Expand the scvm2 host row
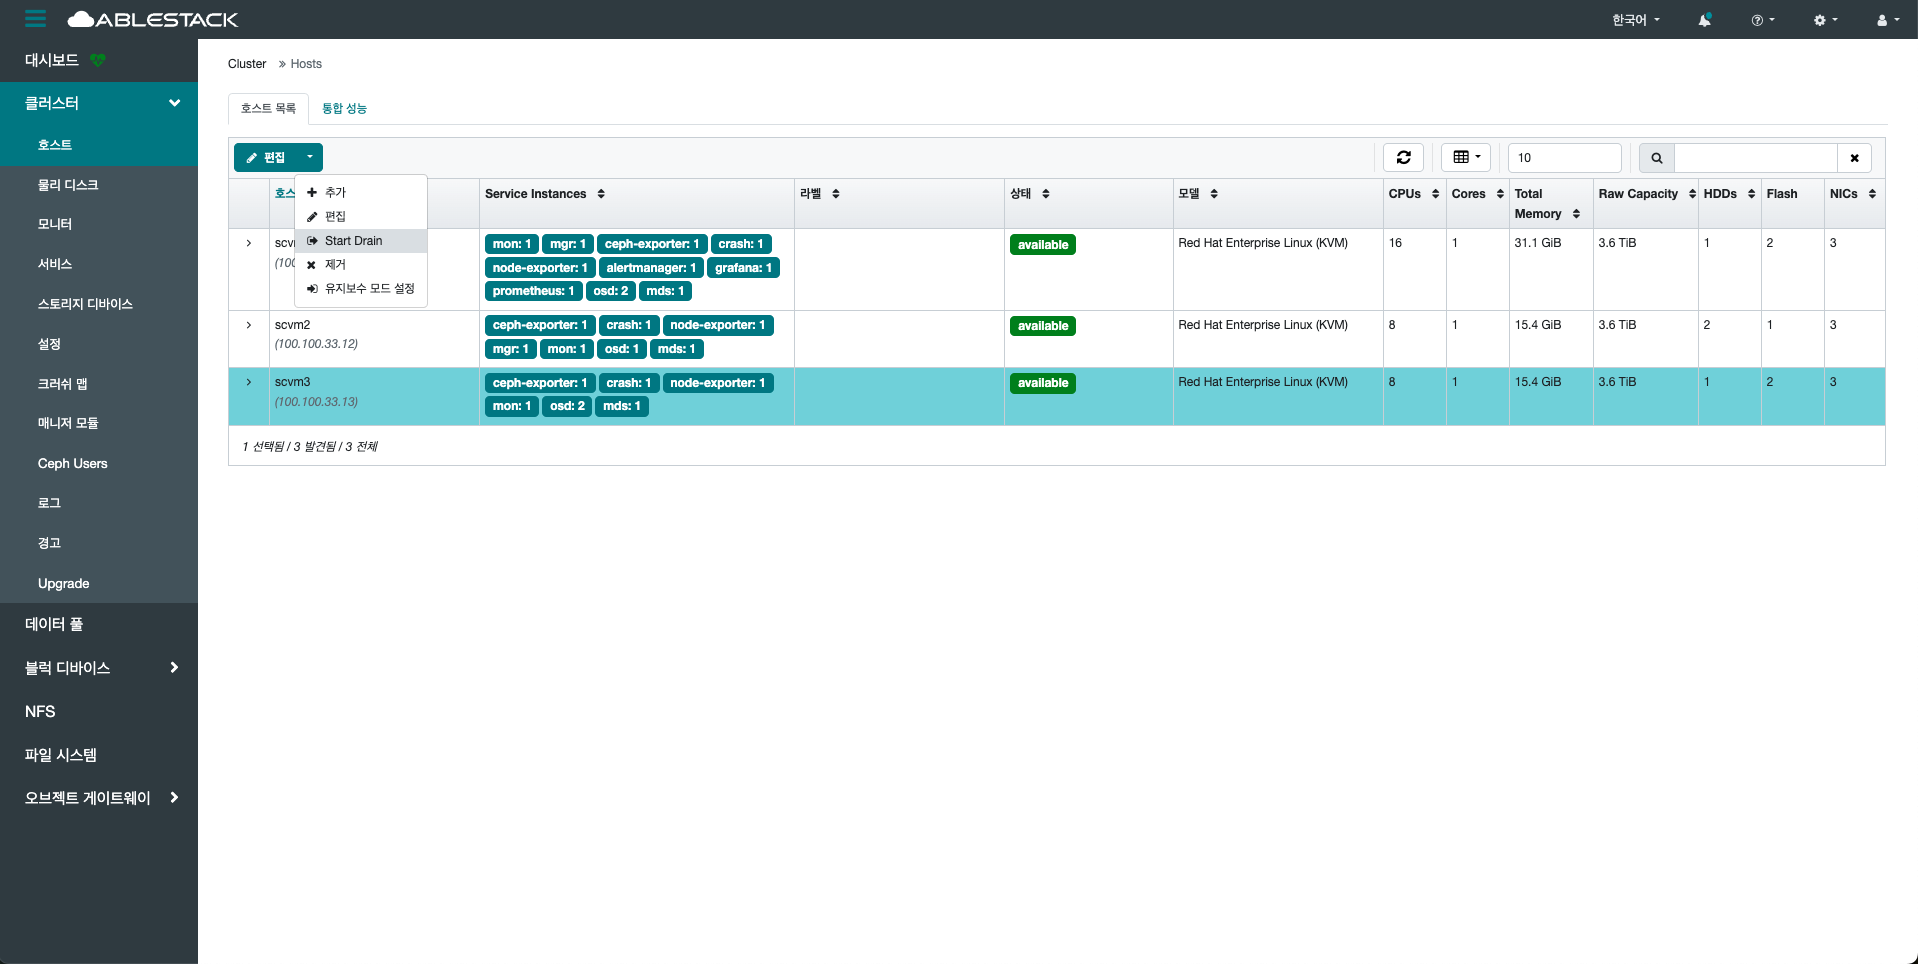The height and width of the screenshot is (964, 1918). [x=249, y=325]
